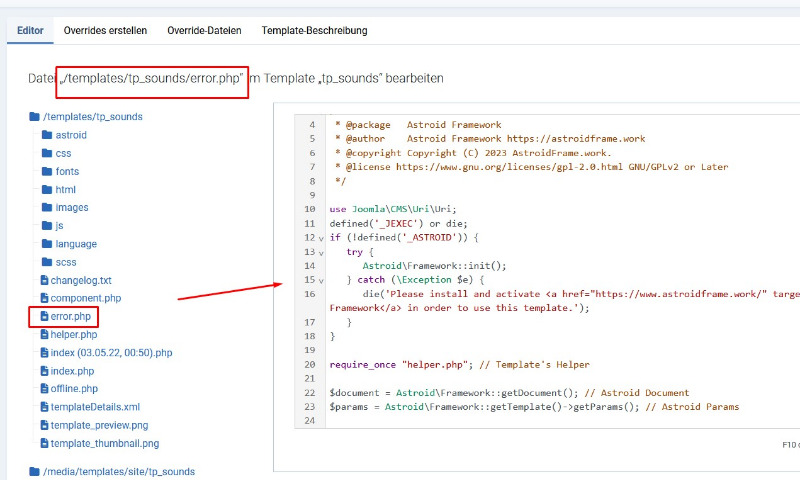
Task: Collapse the catch block fold at line 15
Action: coord(321,281)
